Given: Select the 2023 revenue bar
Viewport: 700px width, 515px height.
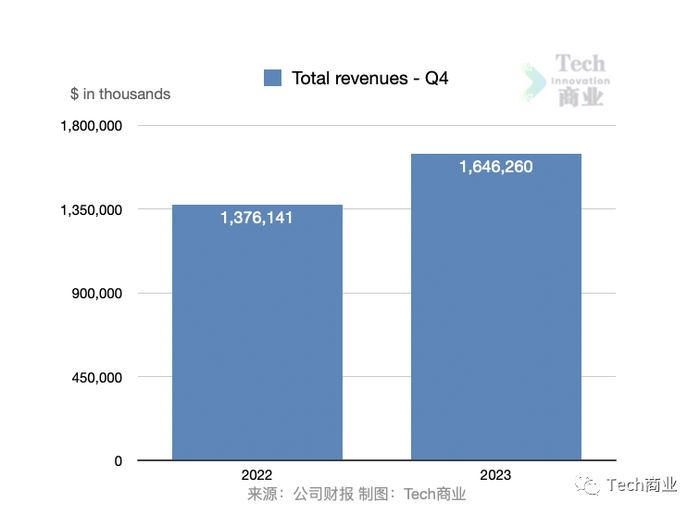Looking at the screenshot, I should (496, 307).
